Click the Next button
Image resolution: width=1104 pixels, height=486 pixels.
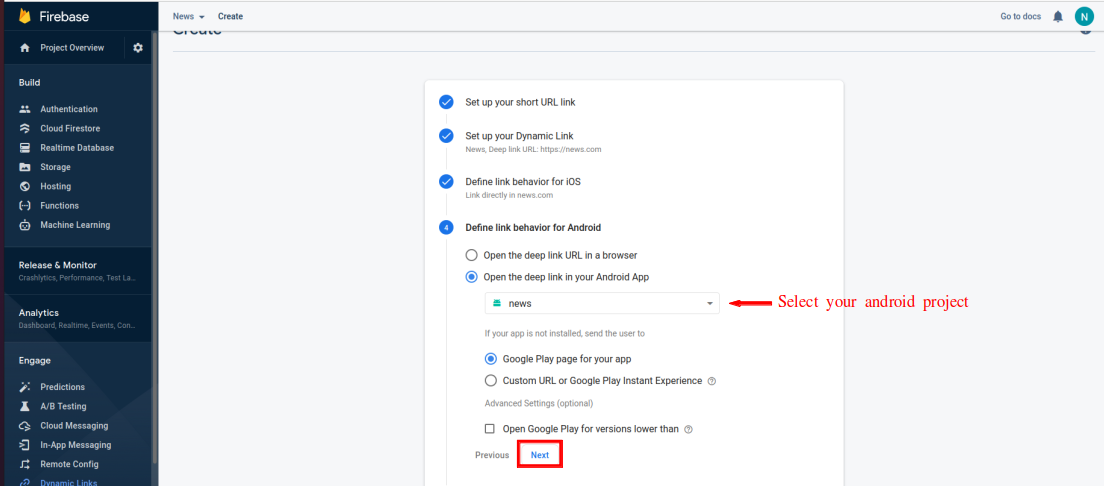pyautogui.click(x=539, y=455)
